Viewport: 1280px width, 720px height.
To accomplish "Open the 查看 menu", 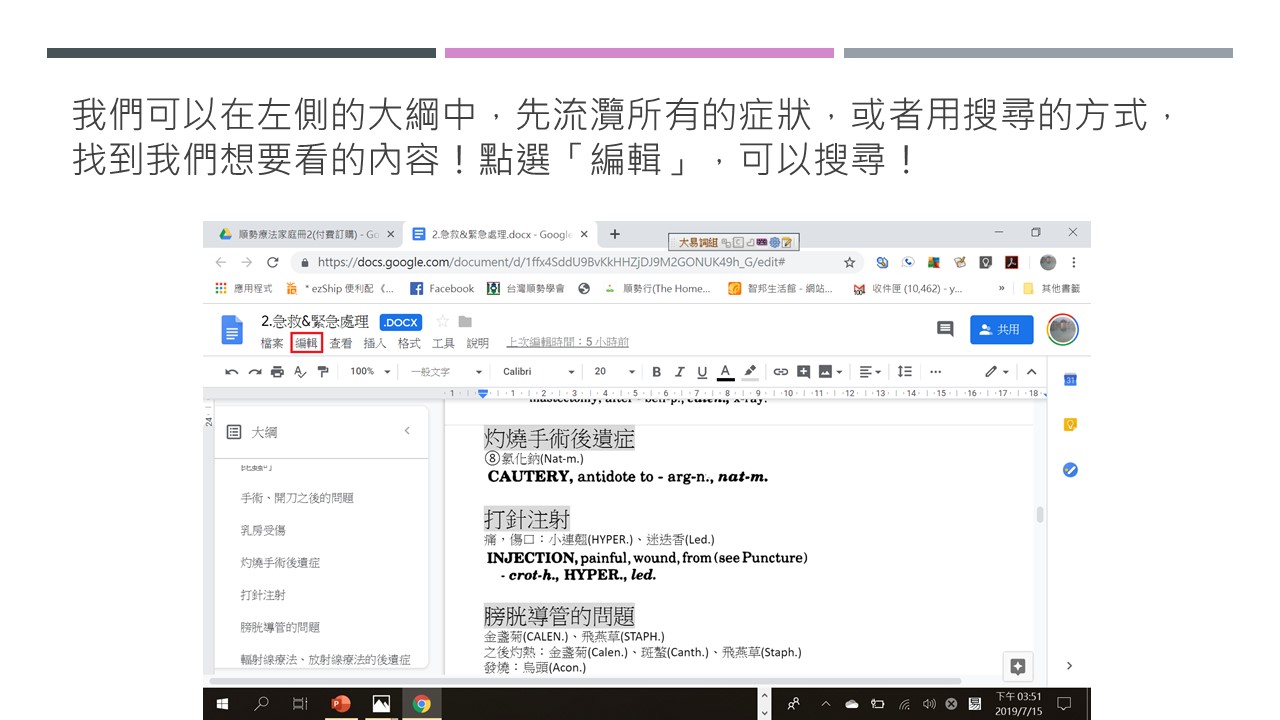I will (x=341, y=343).
